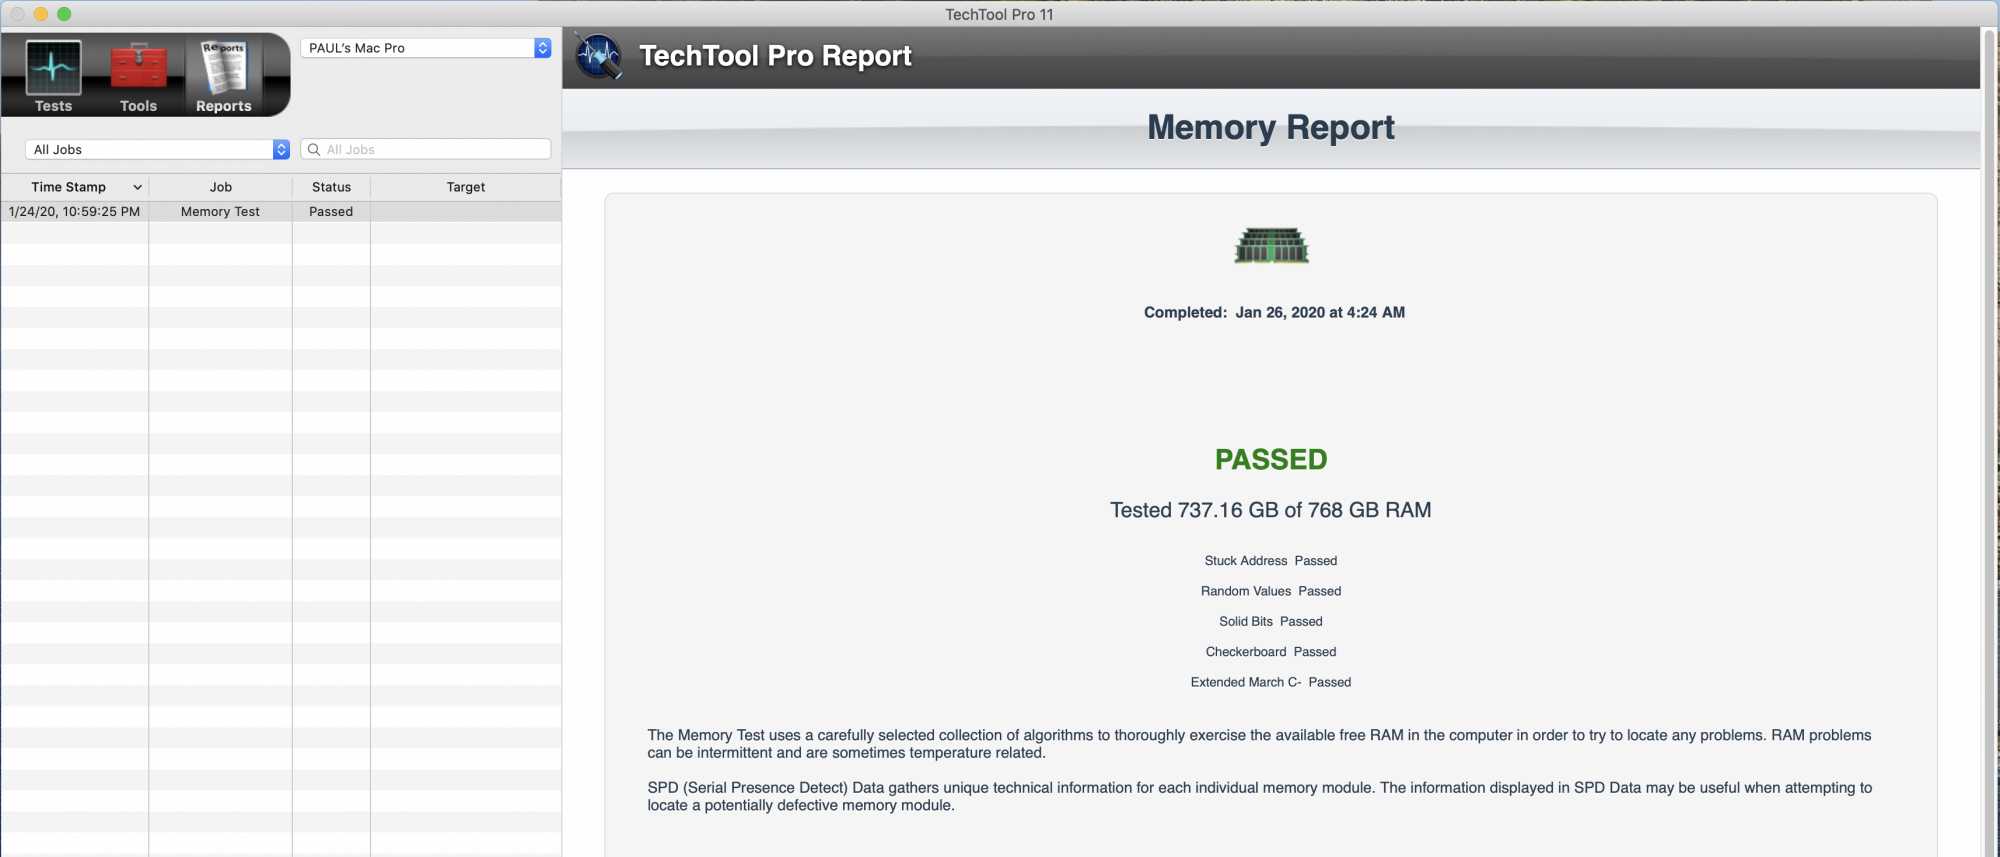
Task: Click the Completed: Jan 26, 2020 line
Action: point(1274,312)
